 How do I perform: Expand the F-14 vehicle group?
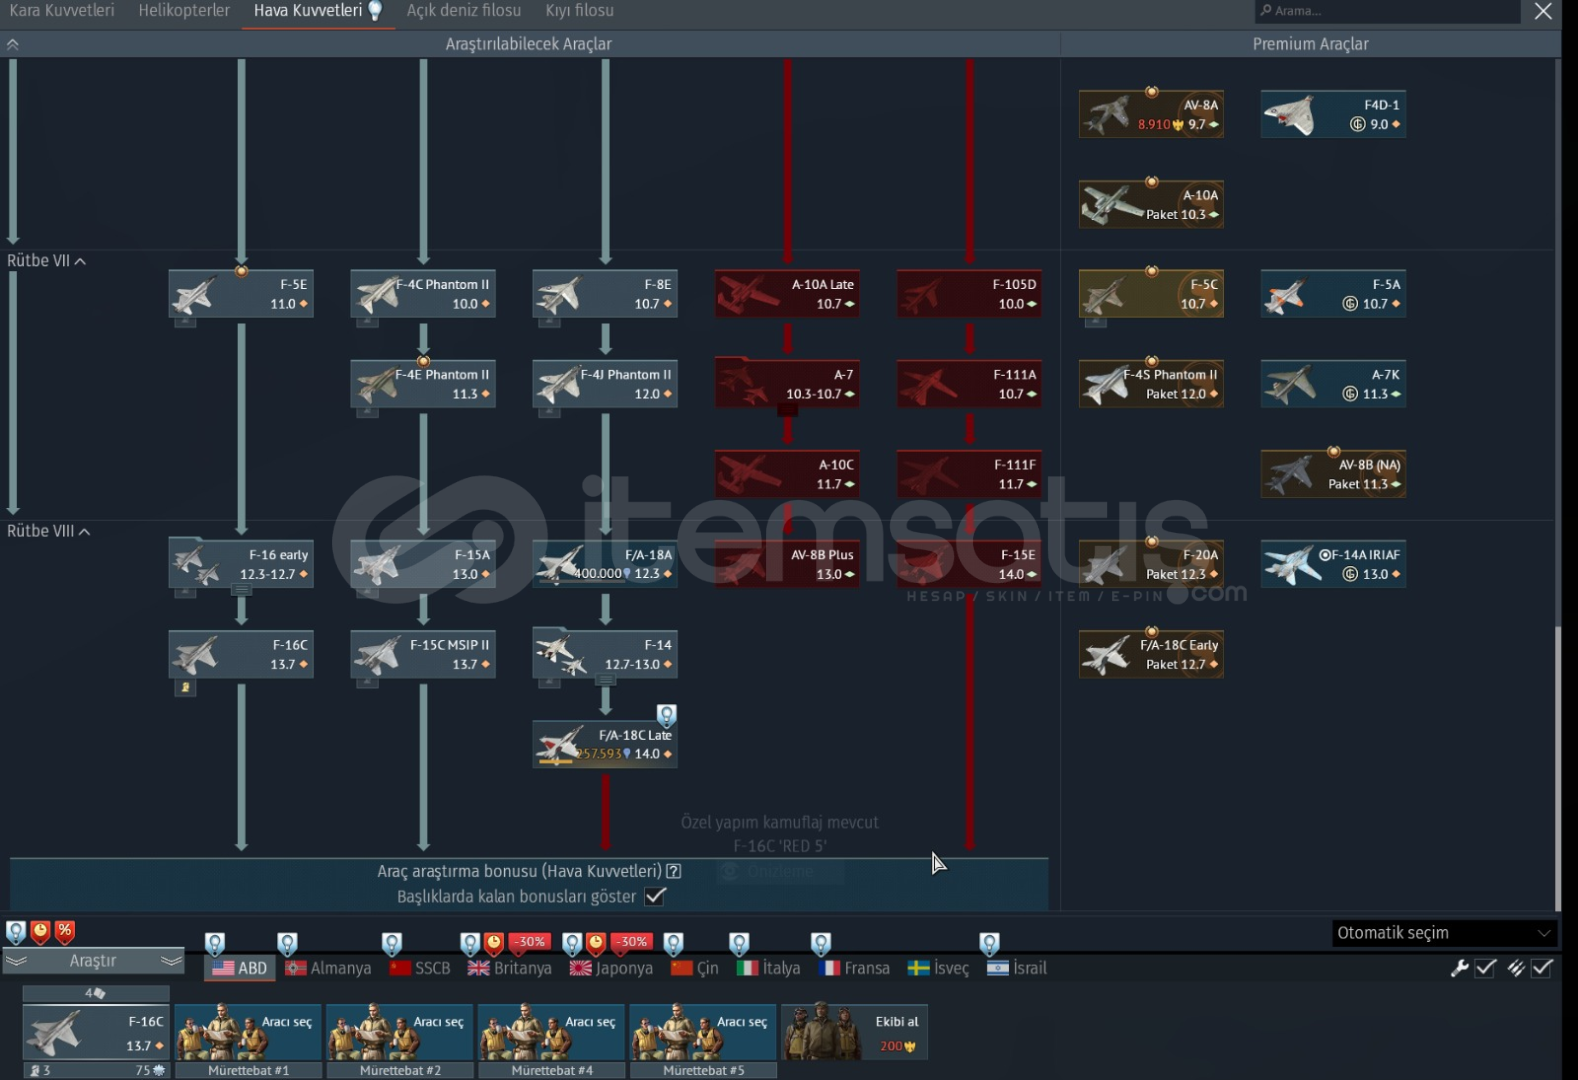click(x=605, y=680)
